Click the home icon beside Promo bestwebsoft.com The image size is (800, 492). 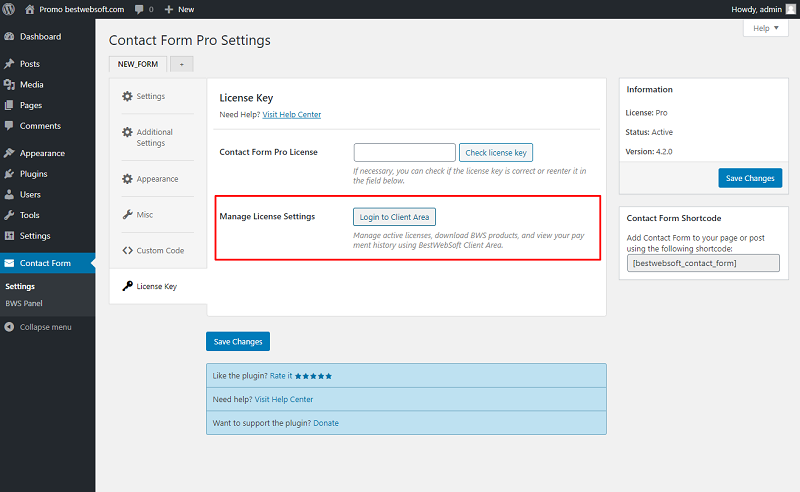[x=30, y=9]
